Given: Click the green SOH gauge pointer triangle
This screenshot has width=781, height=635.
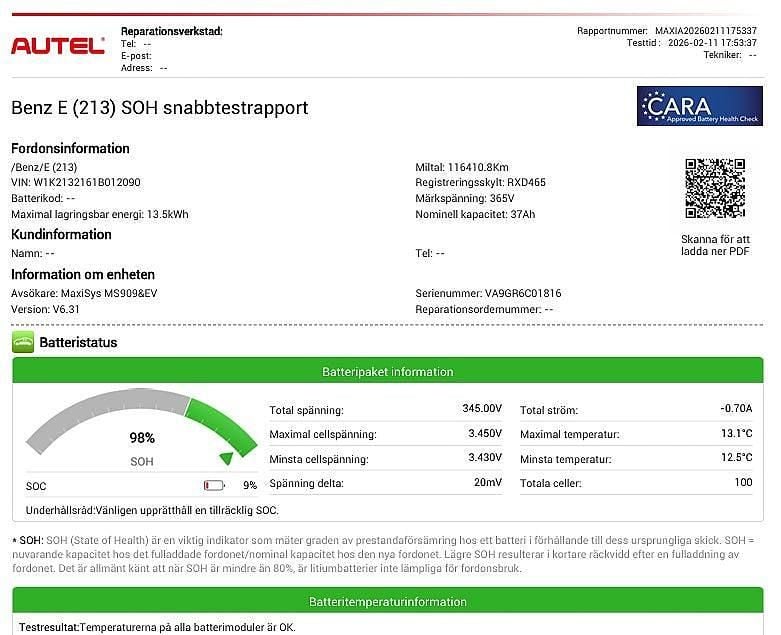Looking at the screenshot, I should (227, 458).
